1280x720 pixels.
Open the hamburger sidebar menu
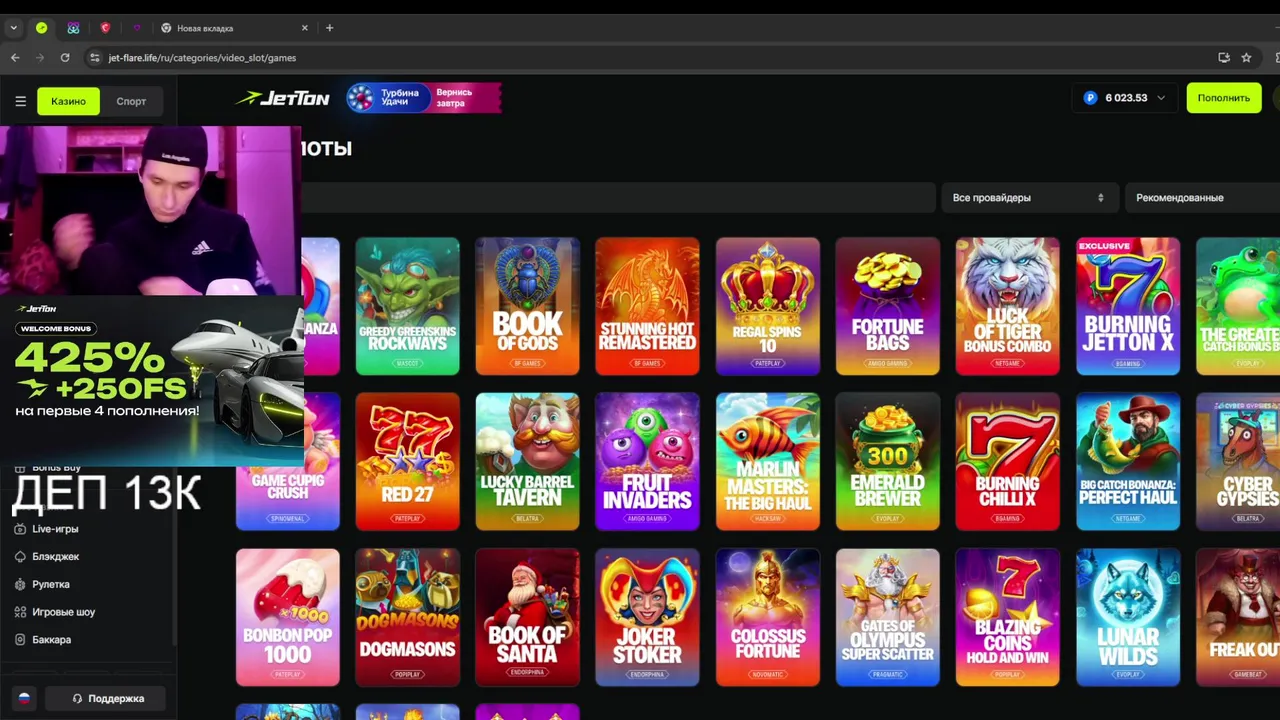click(20, 101)
